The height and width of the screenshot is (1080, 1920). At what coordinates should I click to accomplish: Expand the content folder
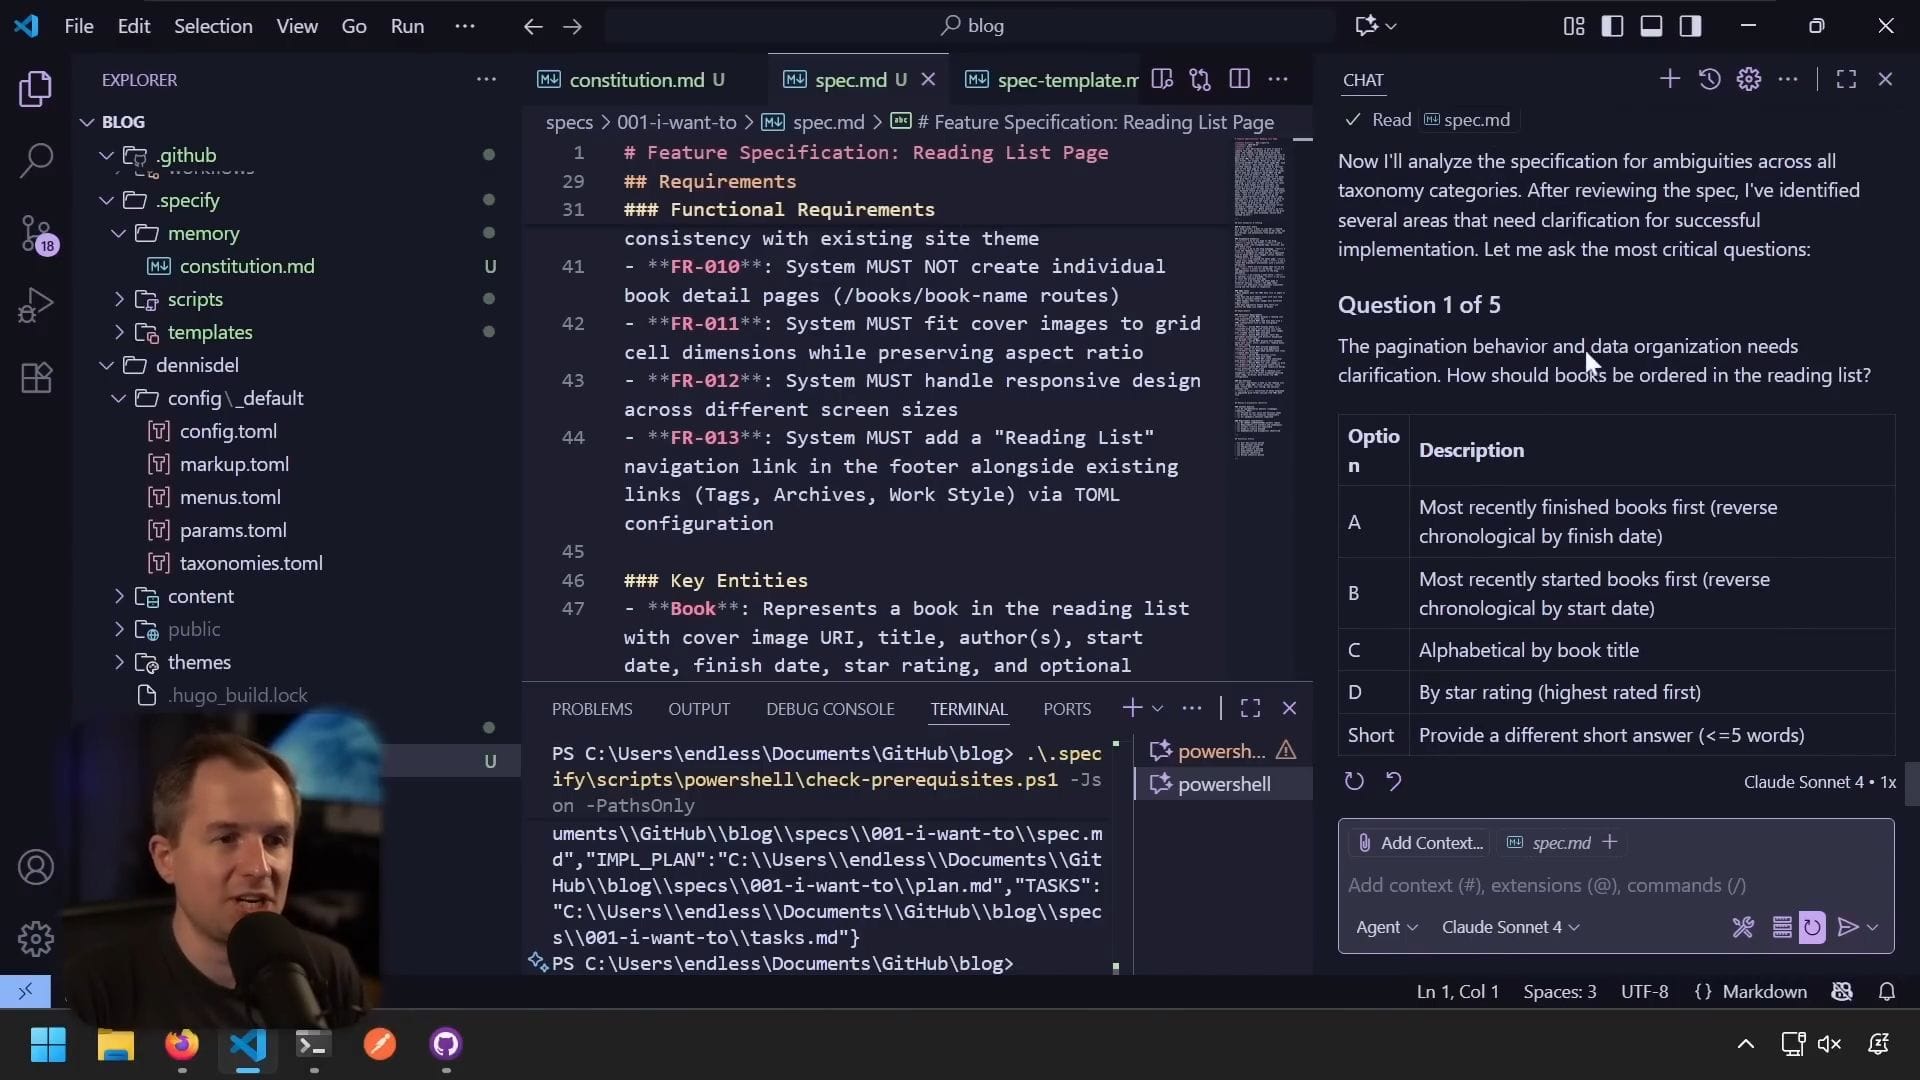pyautogui.click(x=200, y=596)
